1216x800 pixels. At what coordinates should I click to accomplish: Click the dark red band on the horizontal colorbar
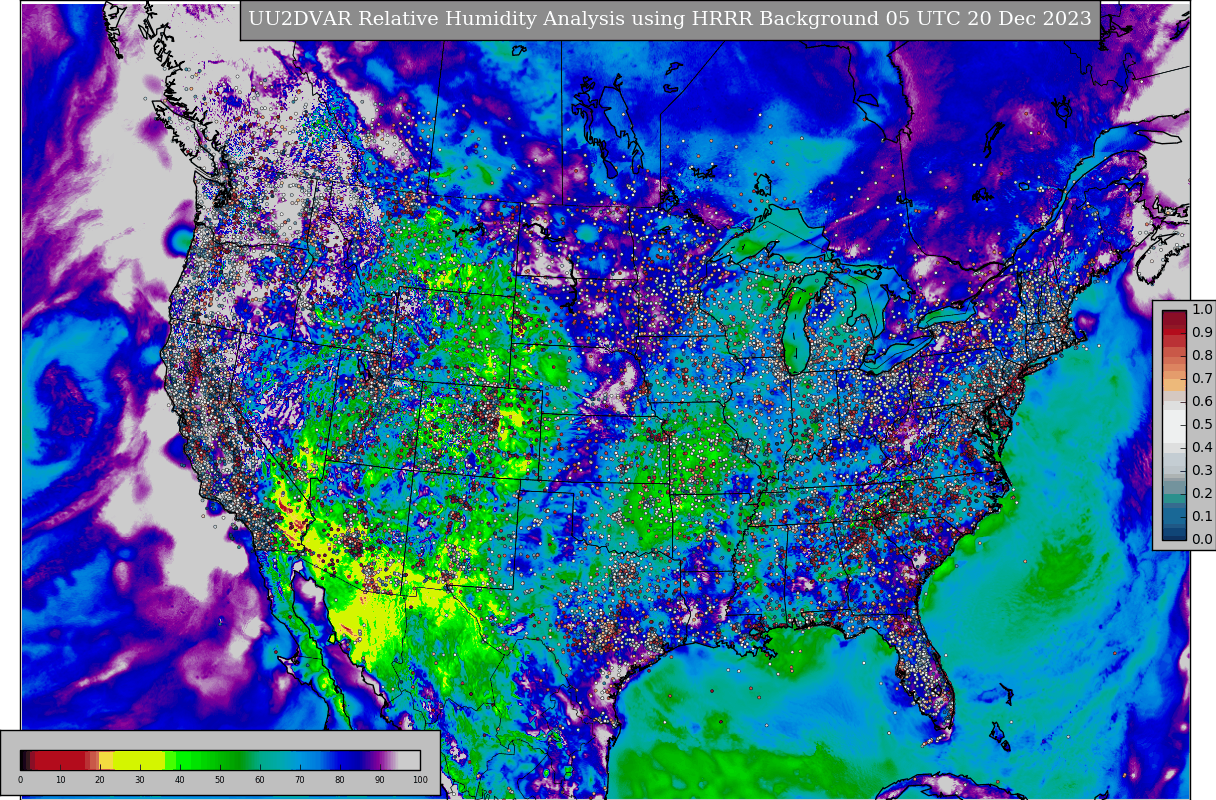click(x=60, y=760)
